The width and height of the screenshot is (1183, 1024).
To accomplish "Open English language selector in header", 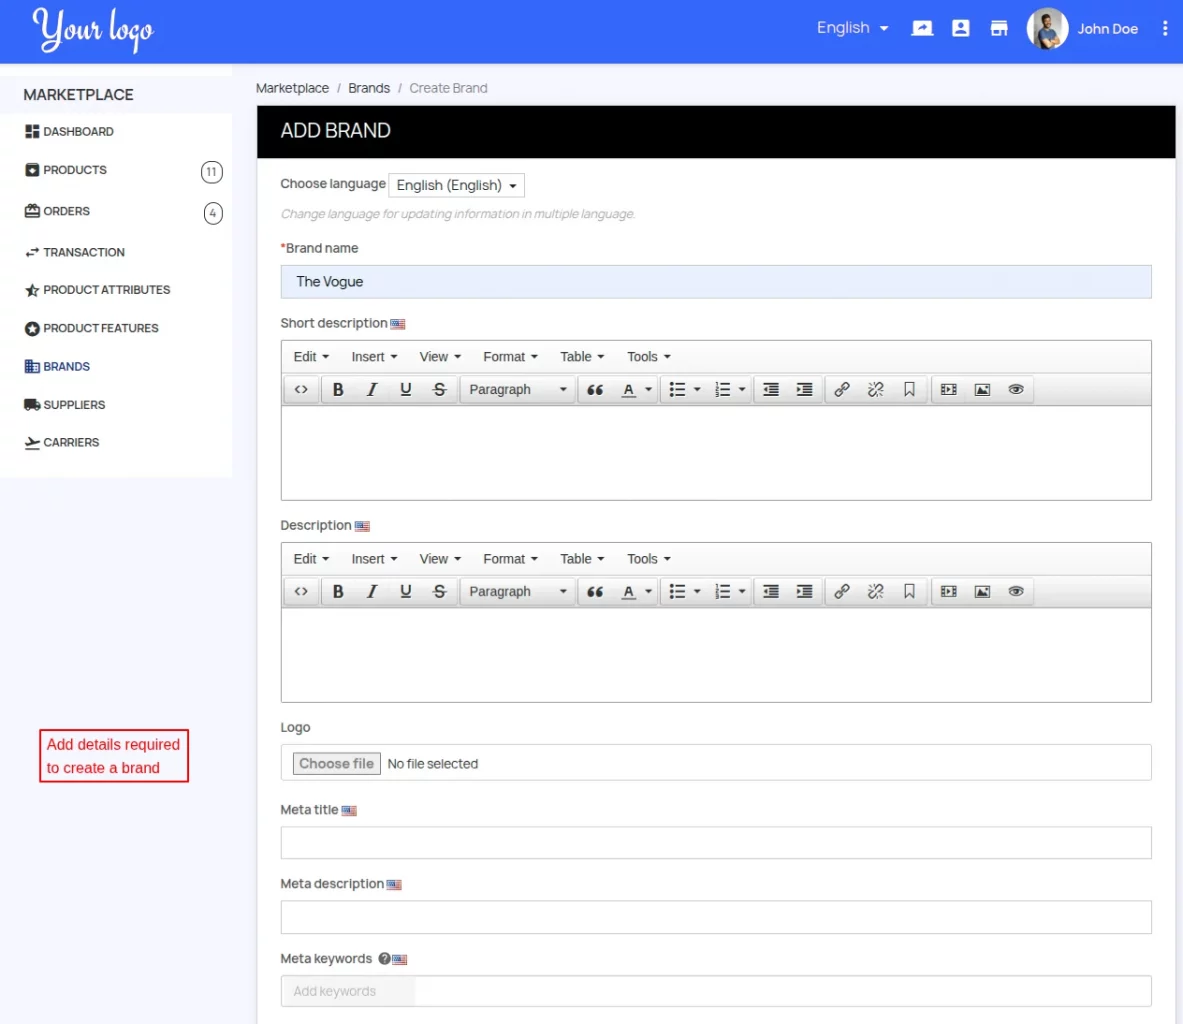I will 852,28.
